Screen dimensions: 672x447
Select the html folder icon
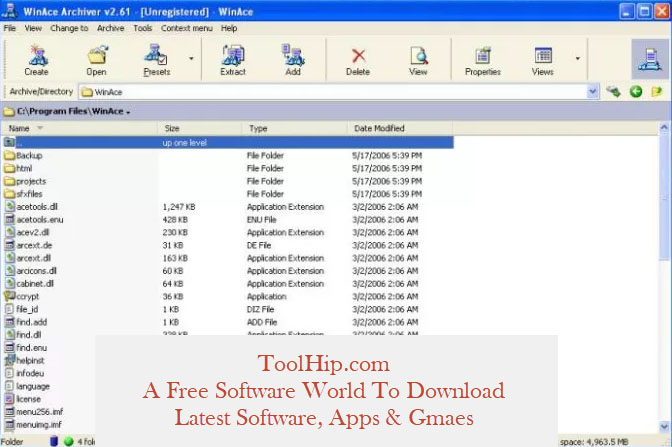[x=9, y=168]
